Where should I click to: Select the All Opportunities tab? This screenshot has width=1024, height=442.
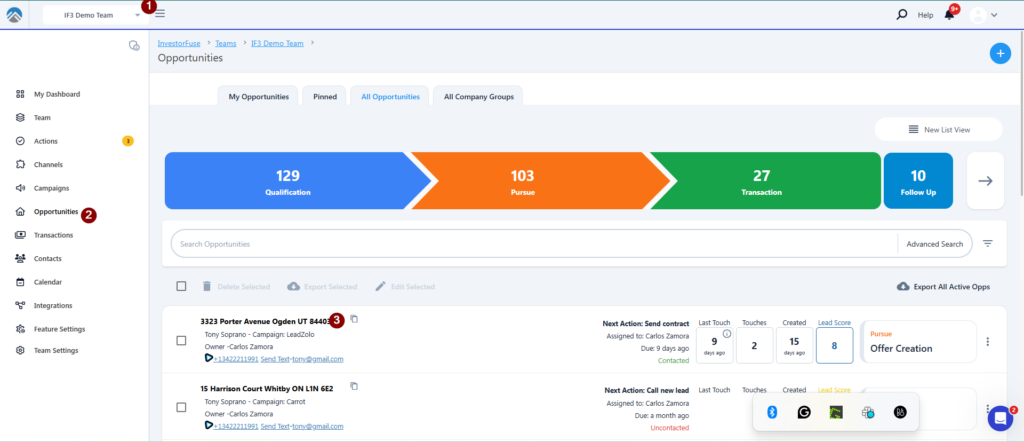390,96
